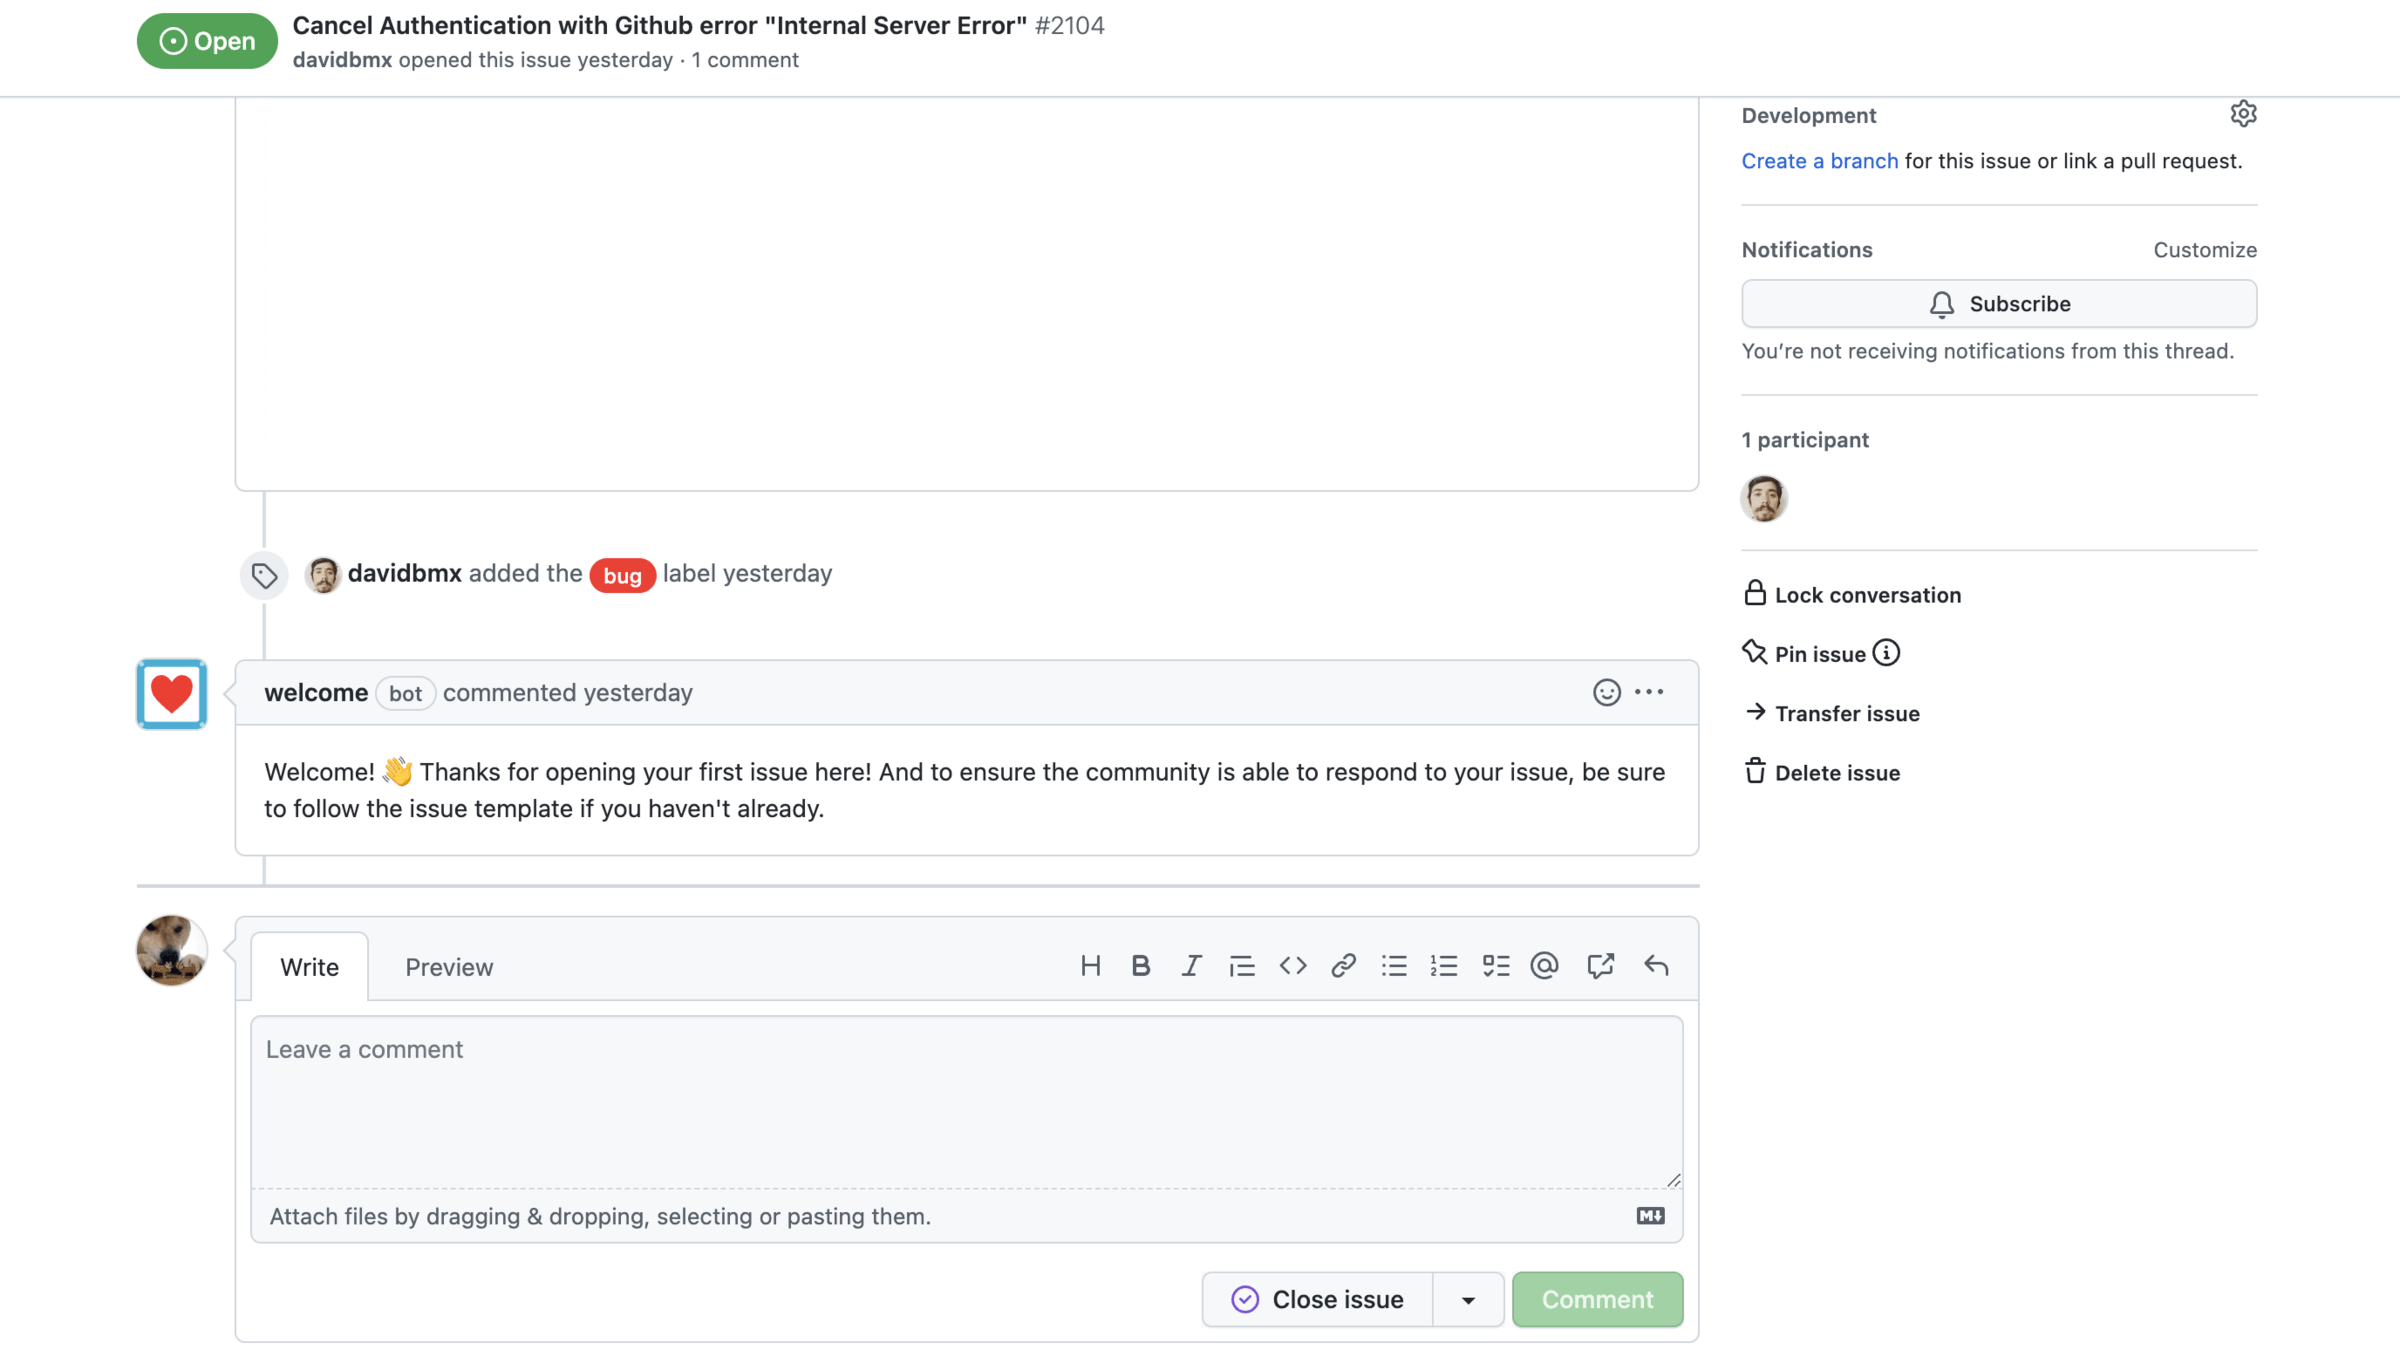The height and width of the screenshot is (1350, 2400).
Task: Add emoji reaction to welcome bot comment
Action: pyautogui.click(x=1606, y=692)
